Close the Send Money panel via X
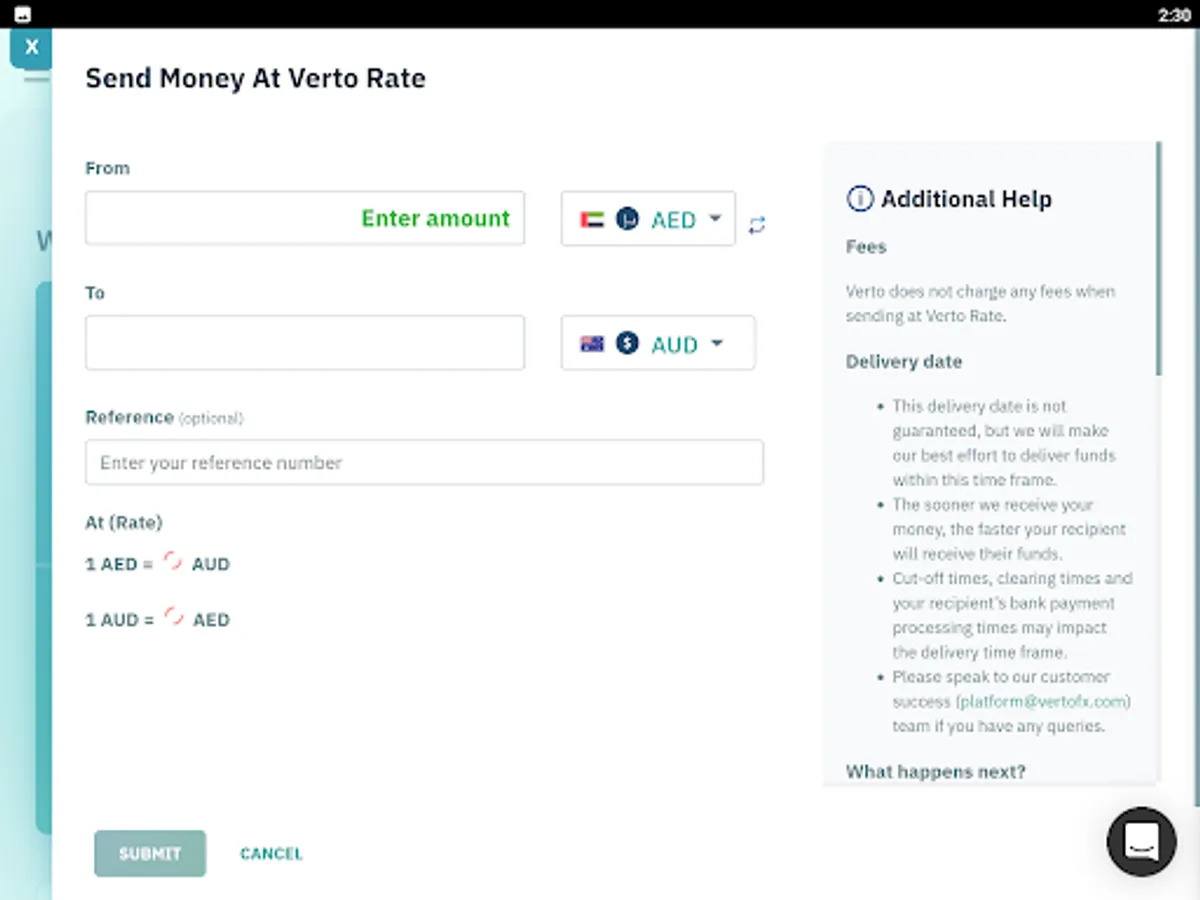 pos(32,47)
